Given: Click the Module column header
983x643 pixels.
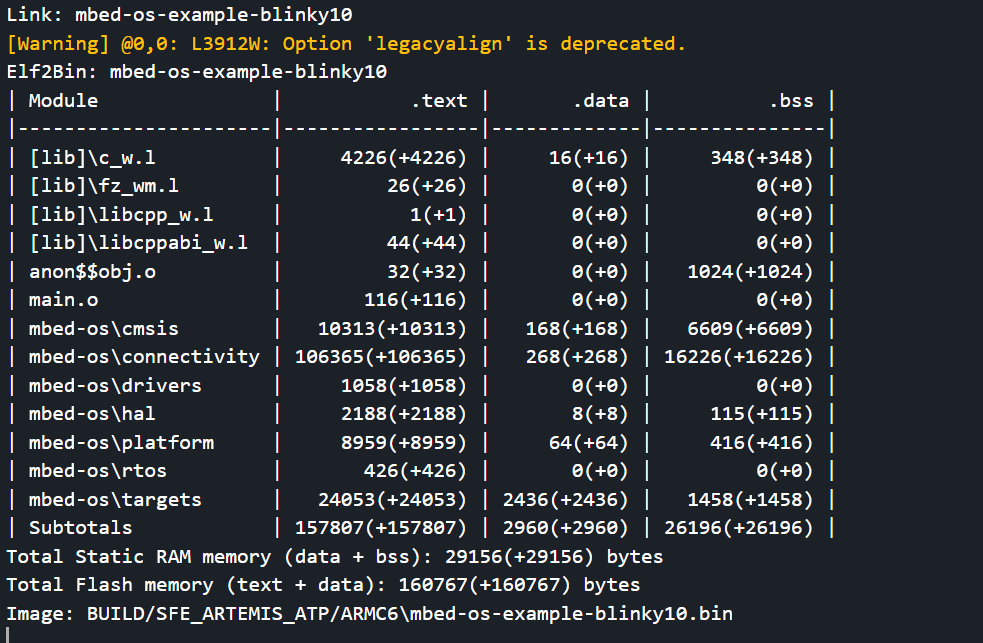Looking at the screenshot, I should 63,100.
